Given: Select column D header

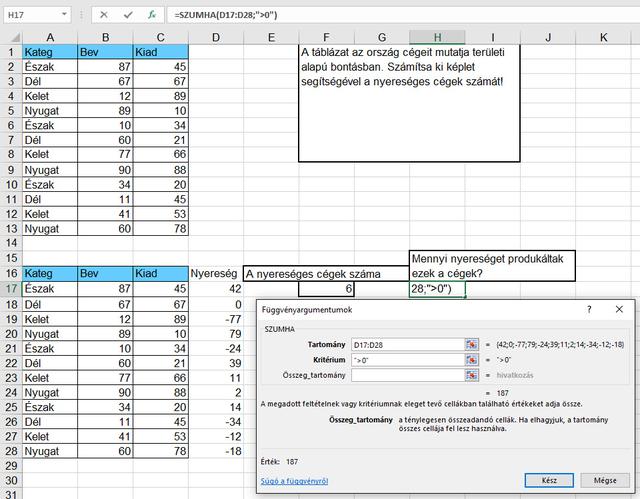Looking at the screenshot, I should (216, 38).
